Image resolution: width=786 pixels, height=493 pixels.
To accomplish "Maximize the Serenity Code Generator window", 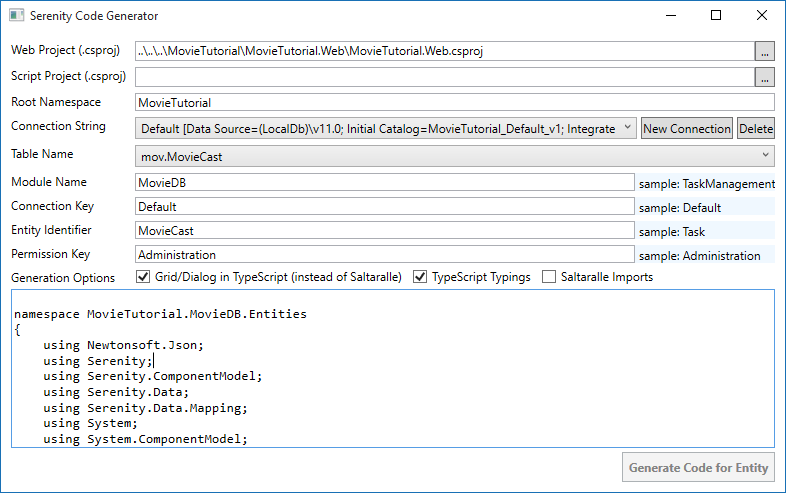I will (715, 16).
